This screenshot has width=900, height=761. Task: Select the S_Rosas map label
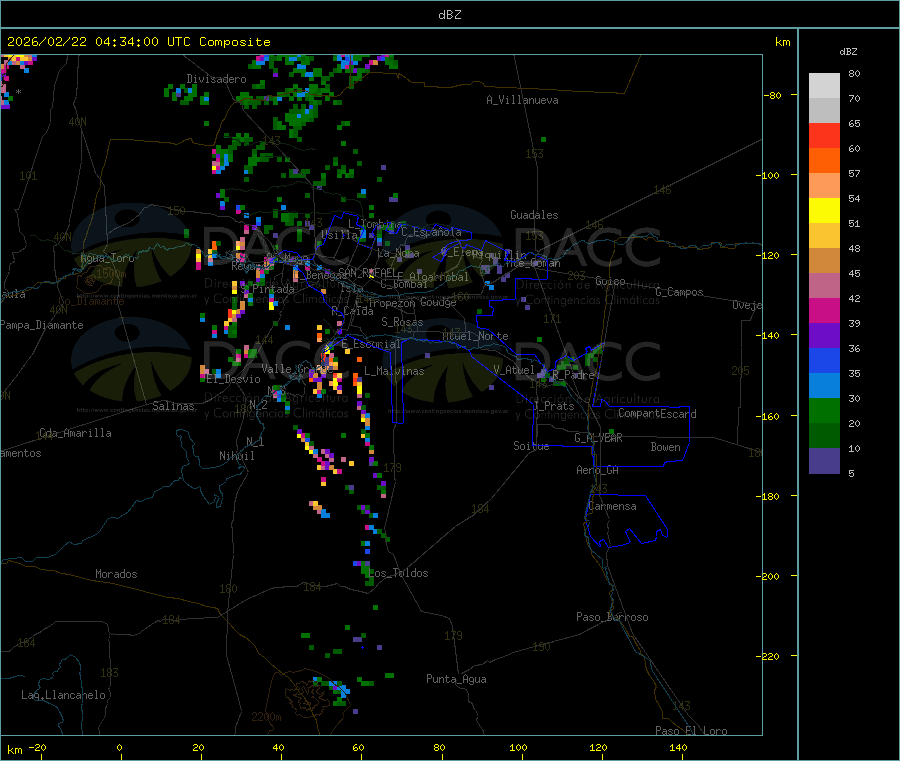[402, 322]
